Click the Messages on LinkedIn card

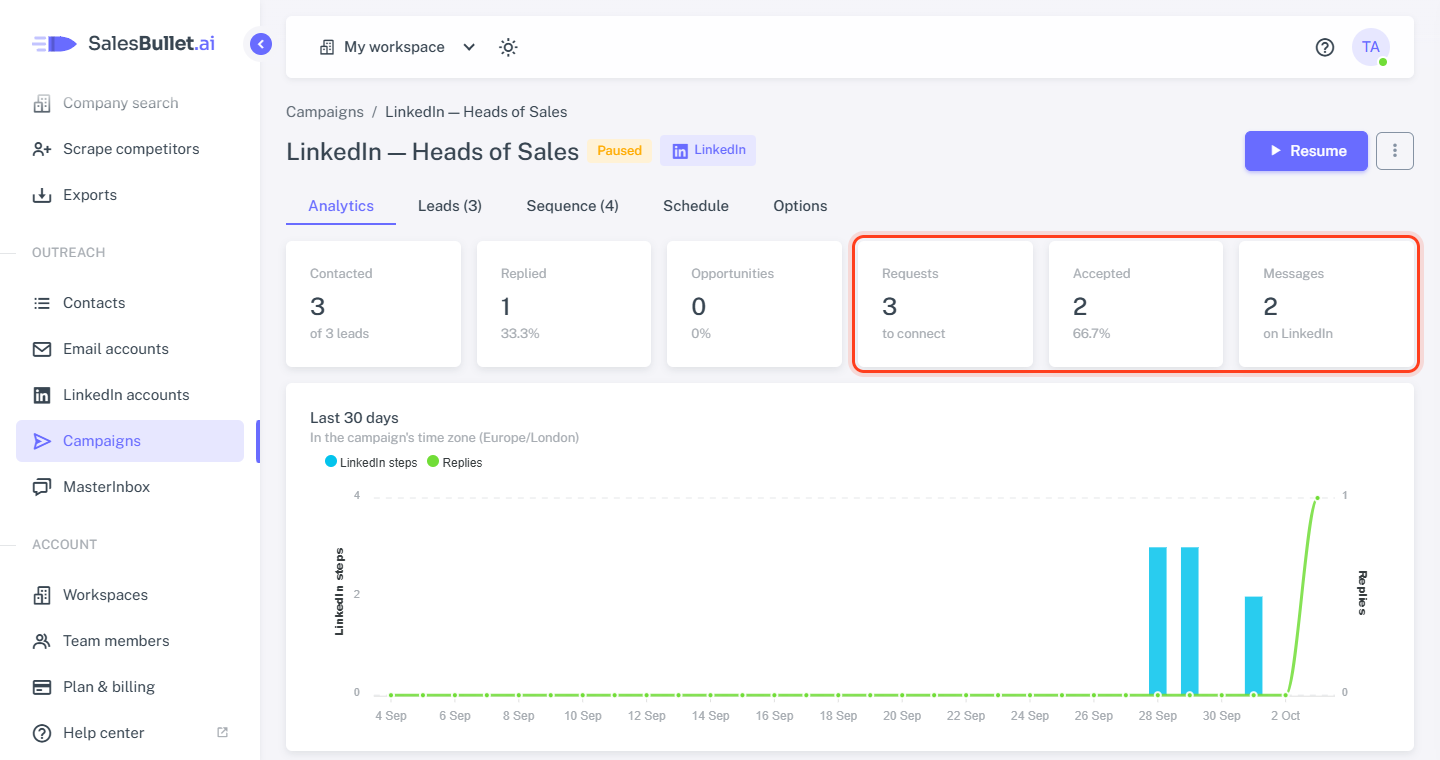coord(1326,304)
